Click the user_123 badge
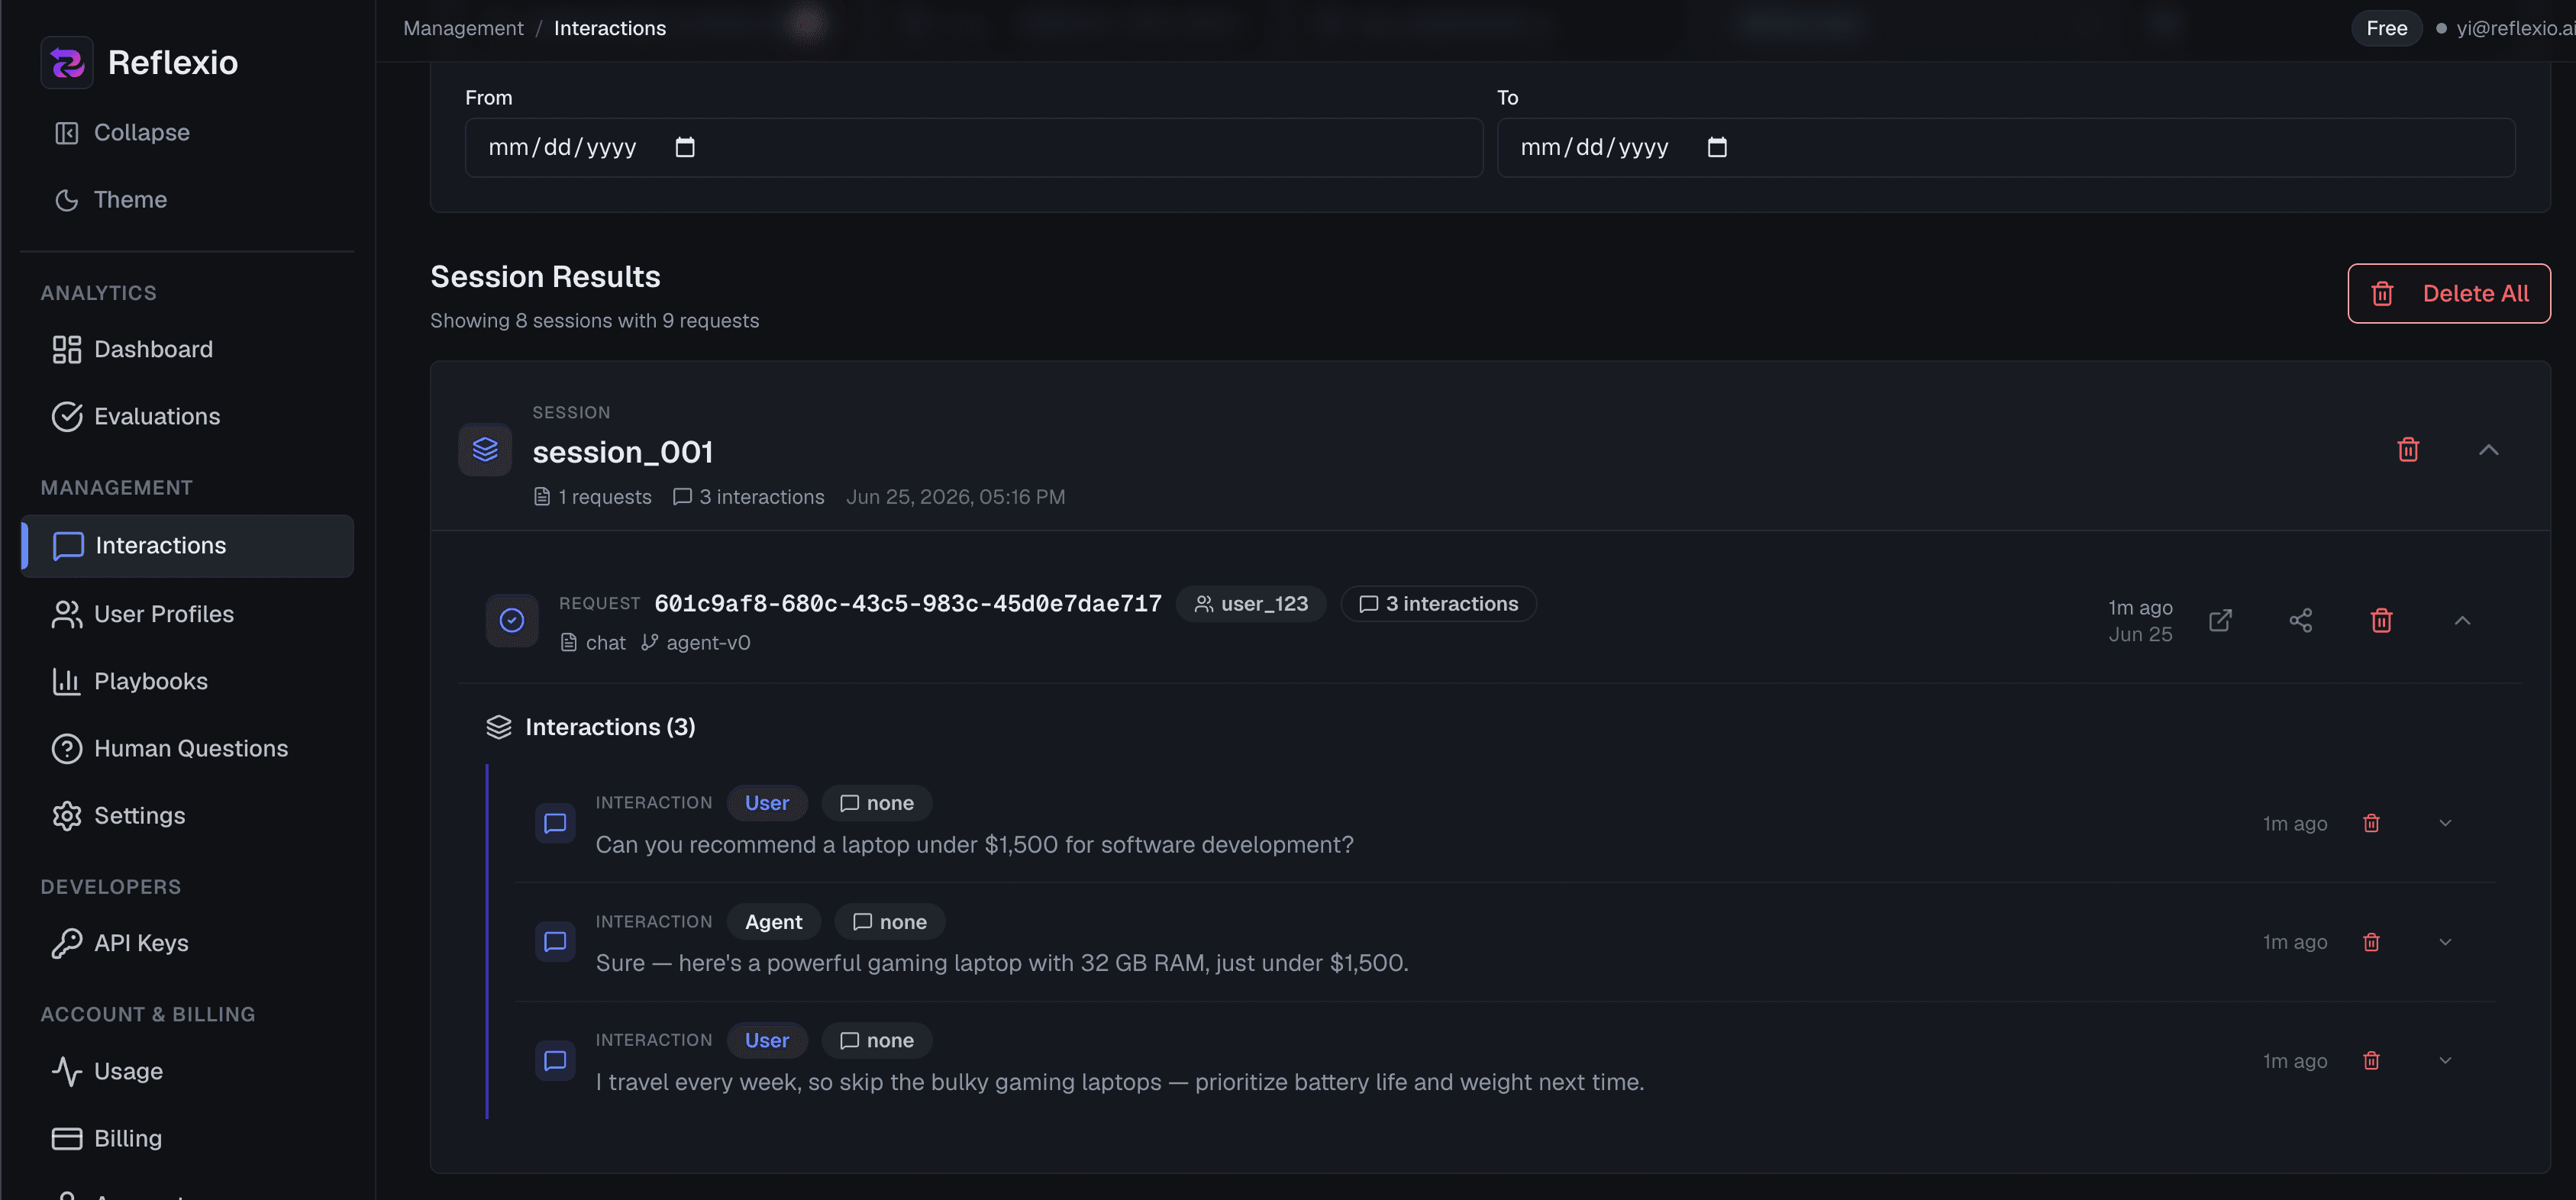The height and width of the screenshot is (1200, 2576). pyautogui.click(x=1251, y=604)
